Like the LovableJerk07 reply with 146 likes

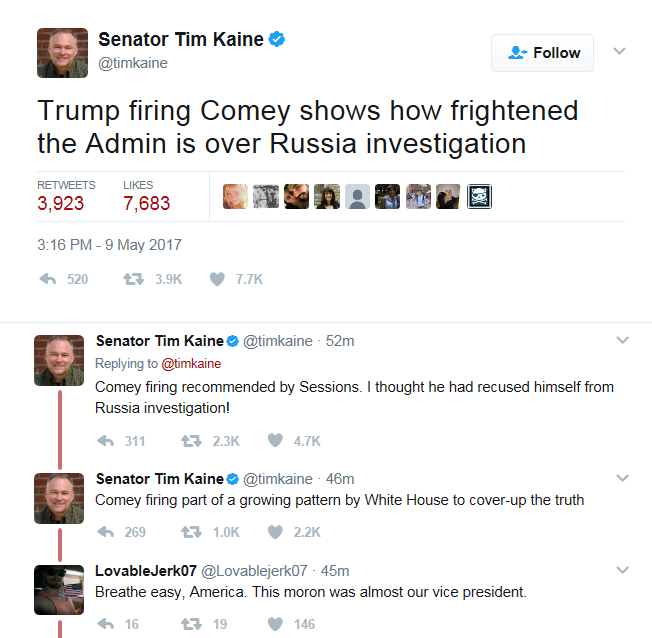275,623
